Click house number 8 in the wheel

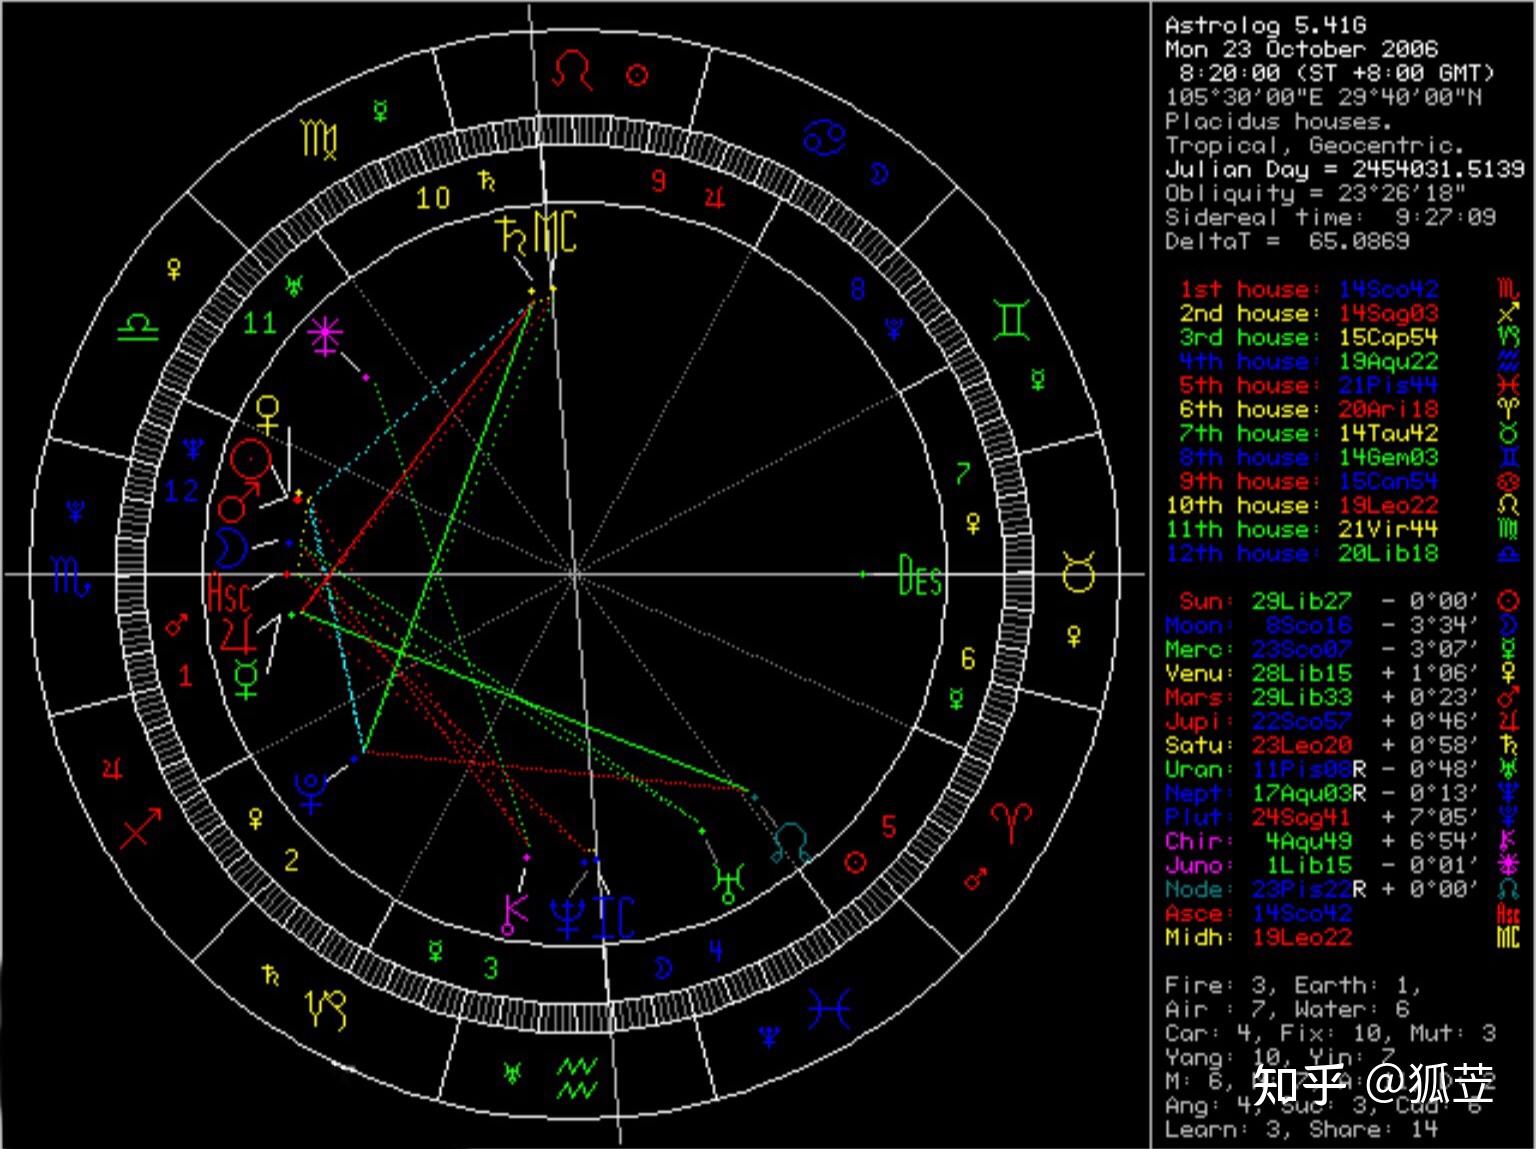coord(858,290)
